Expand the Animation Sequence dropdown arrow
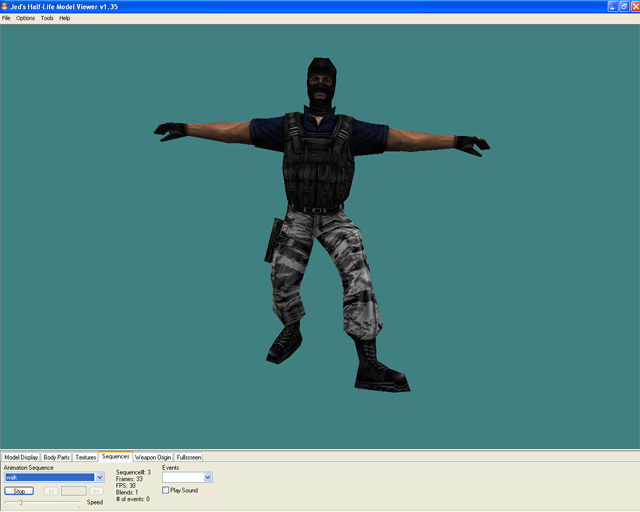640x512 pixels. tap(100, 477)
